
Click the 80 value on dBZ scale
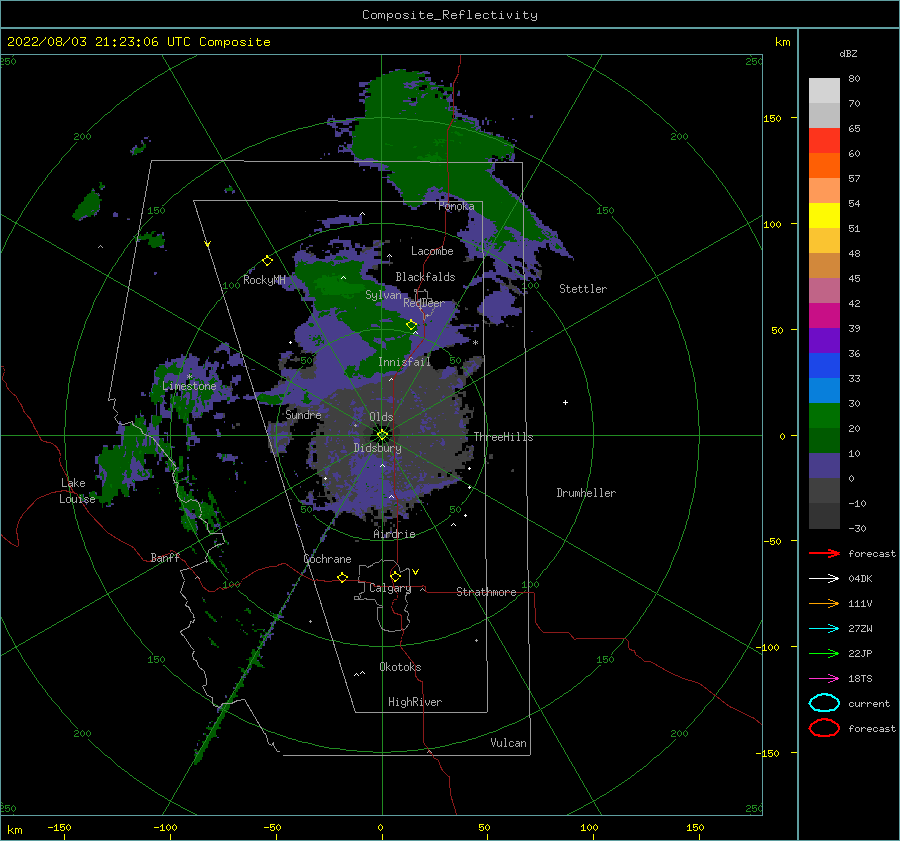(854, 78)
